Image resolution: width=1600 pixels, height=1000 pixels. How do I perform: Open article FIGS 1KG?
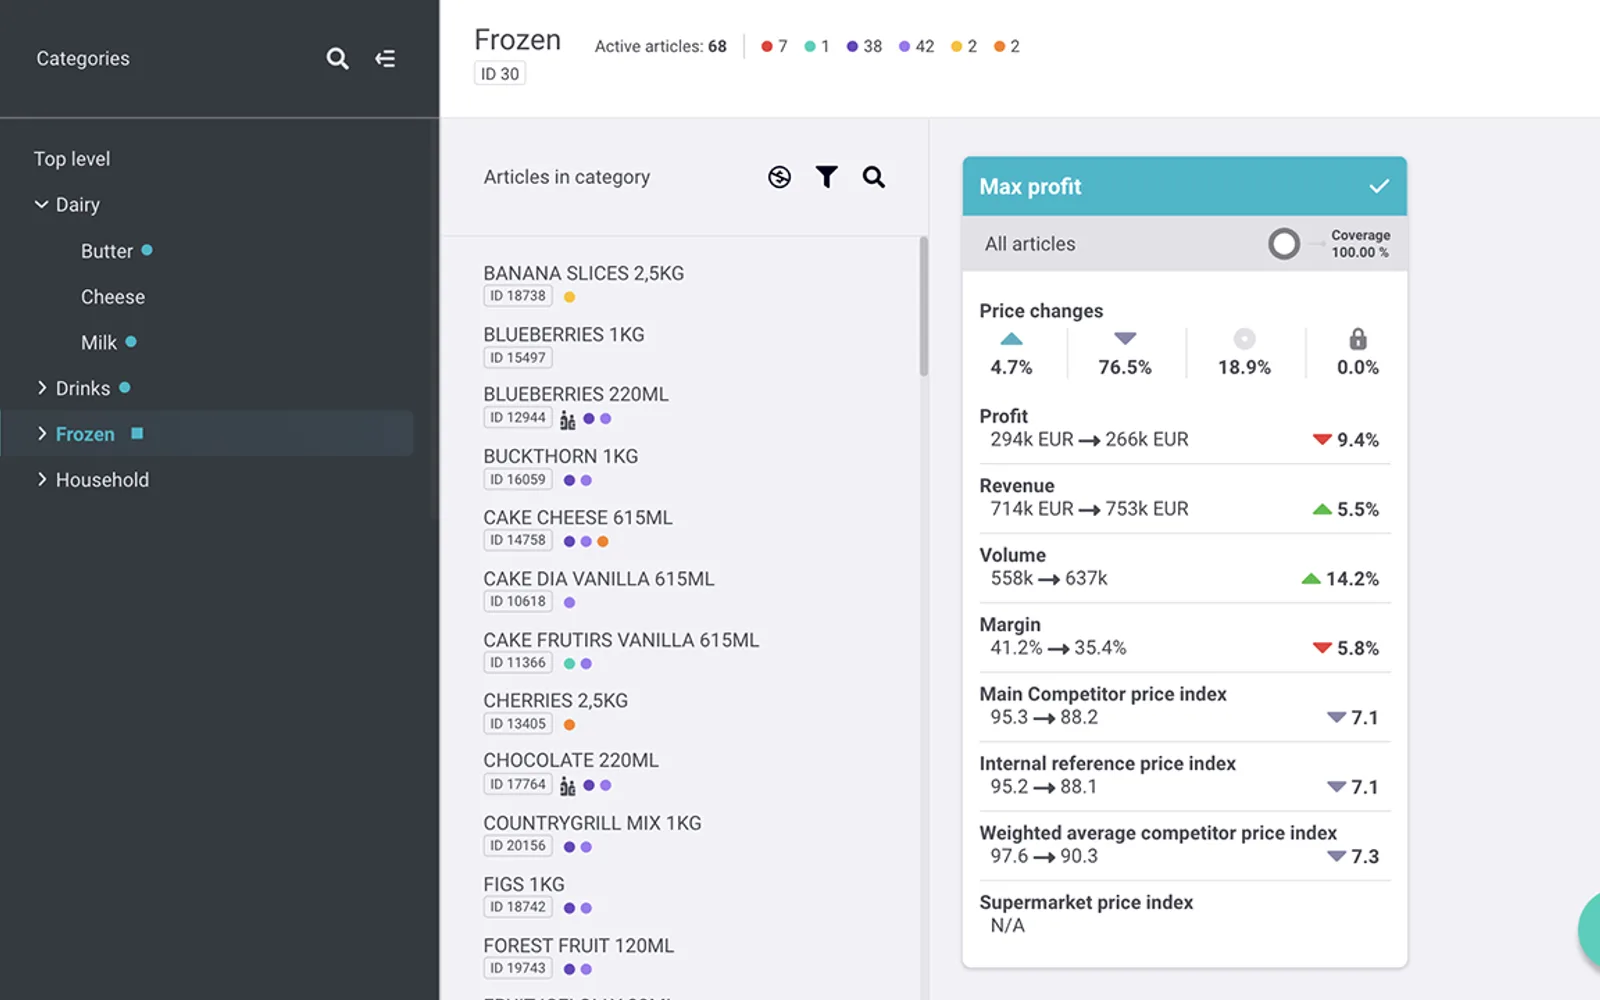524,884
